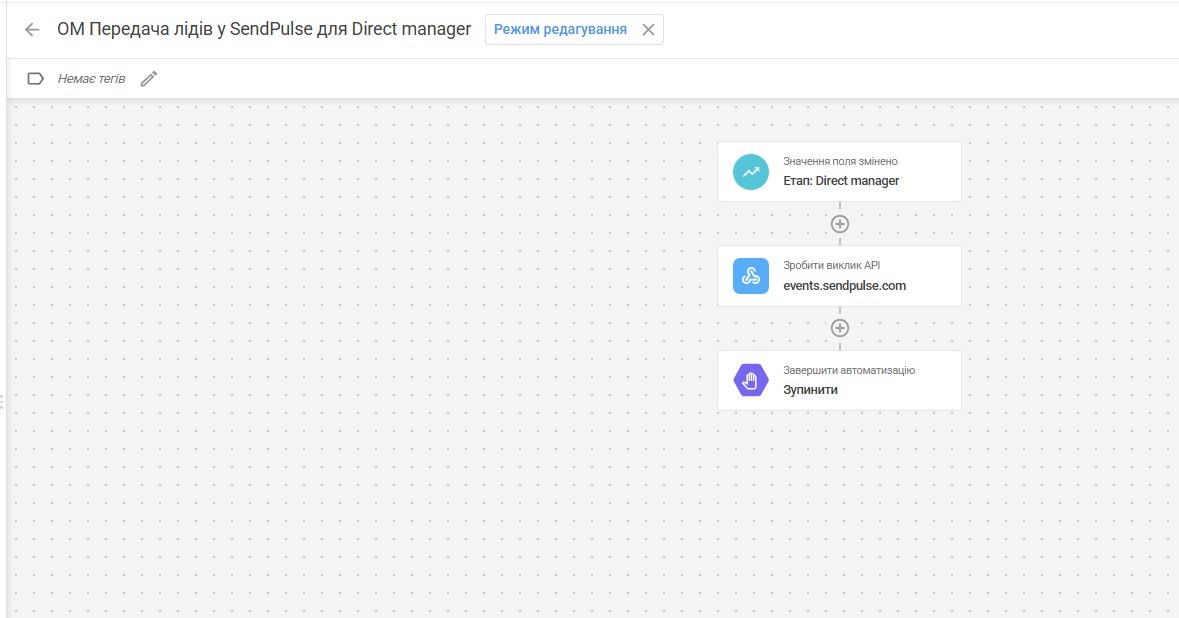The width and height of the screenshot is (1179, 618).
Task: Go back using the left arrow icon
Action: coord(32,29)
